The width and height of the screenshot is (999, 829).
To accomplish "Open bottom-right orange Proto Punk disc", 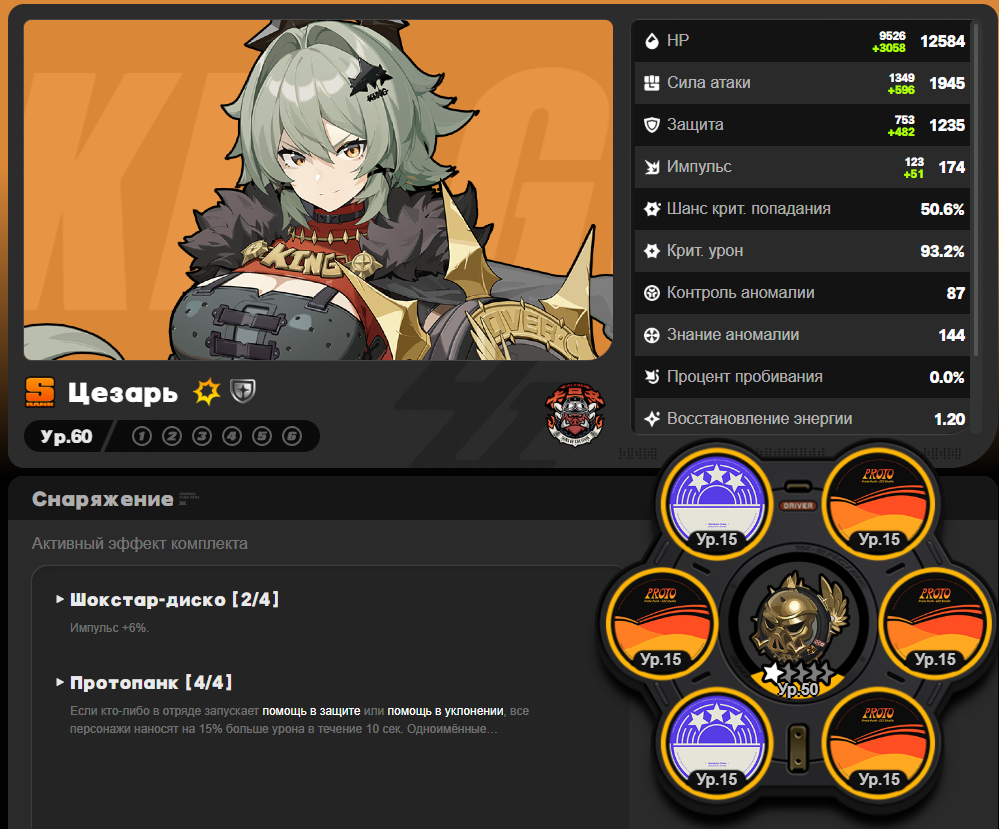I will (879, 742).
